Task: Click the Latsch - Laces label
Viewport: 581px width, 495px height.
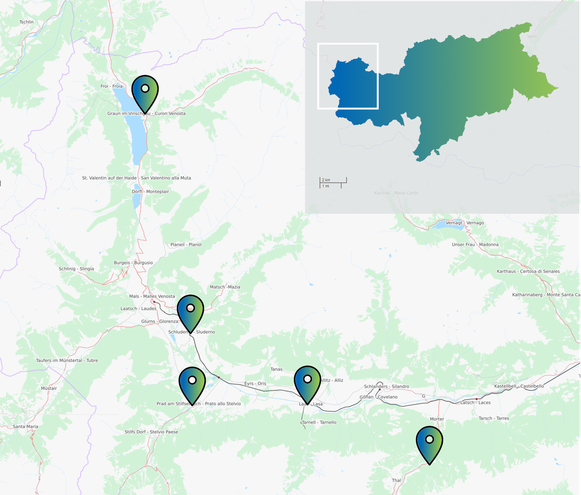Action: (475, 402)
